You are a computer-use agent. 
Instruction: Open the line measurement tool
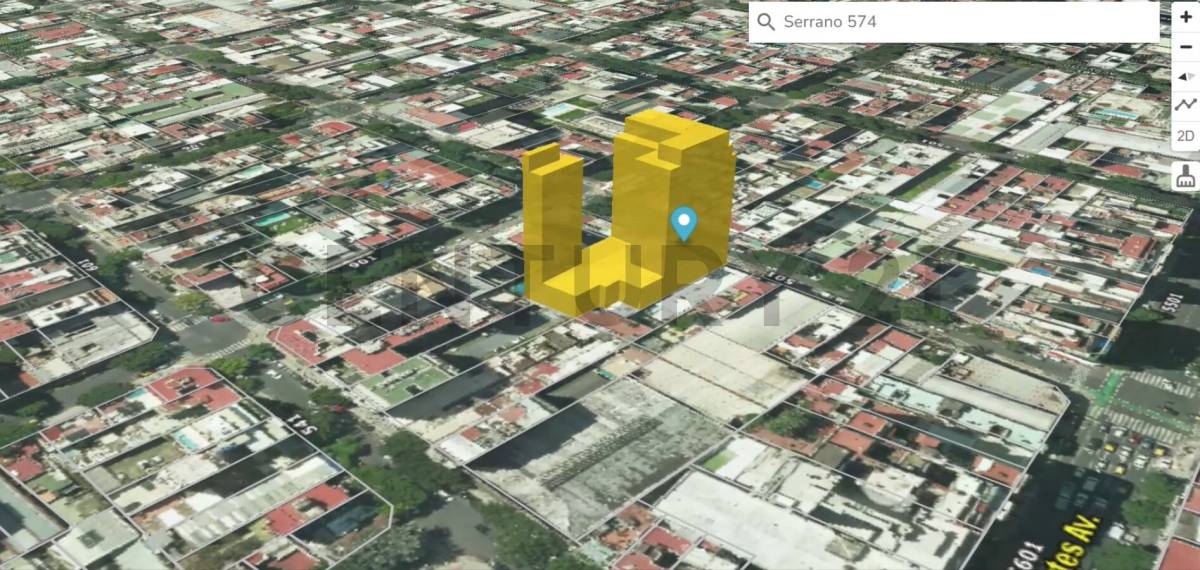point(1185,105)
